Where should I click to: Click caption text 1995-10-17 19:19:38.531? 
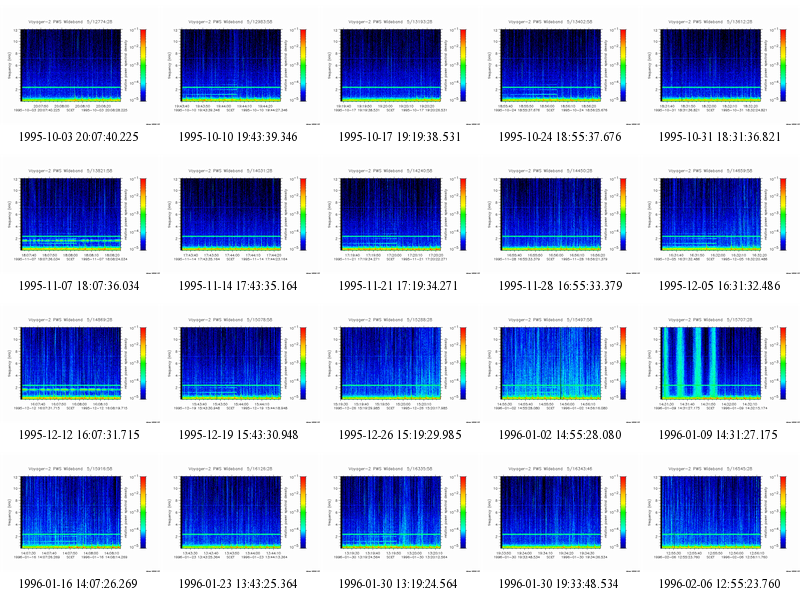click(x=400, y=137)
